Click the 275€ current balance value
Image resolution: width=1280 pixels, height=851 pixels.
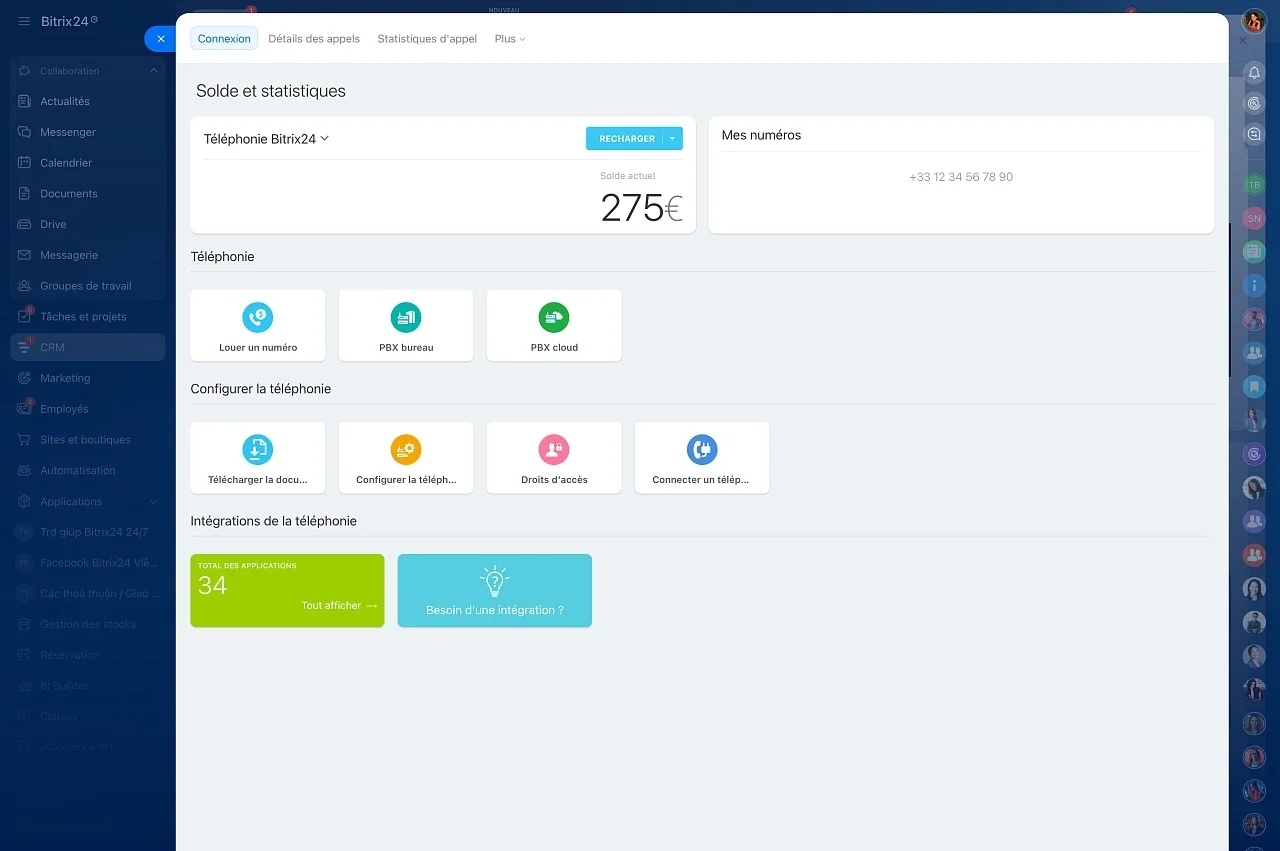641,208
